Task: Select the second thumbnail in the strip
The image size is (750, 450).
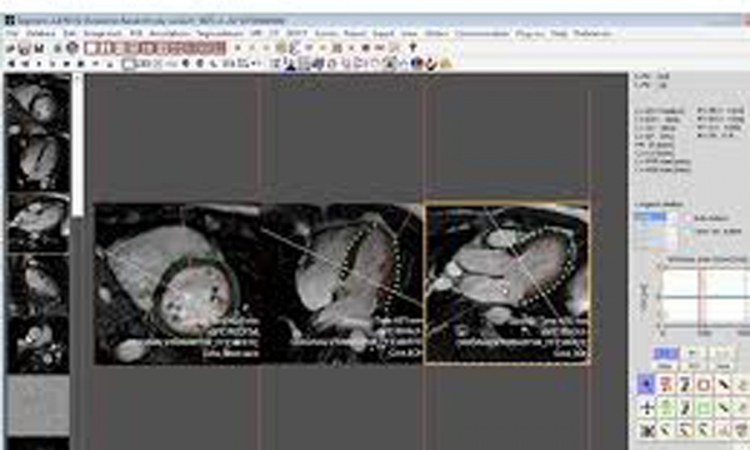Action: coord(38,163)
